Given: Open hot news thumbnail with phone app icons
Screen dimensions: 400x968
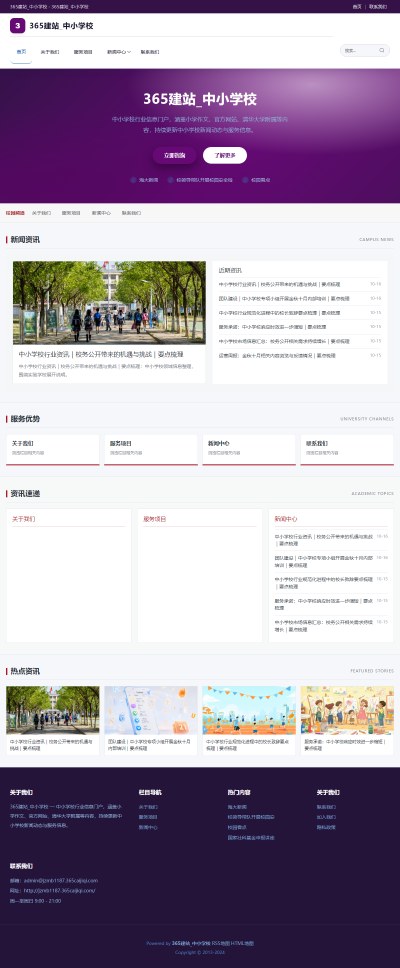Looking at the screenshot, I should point(151,710).
